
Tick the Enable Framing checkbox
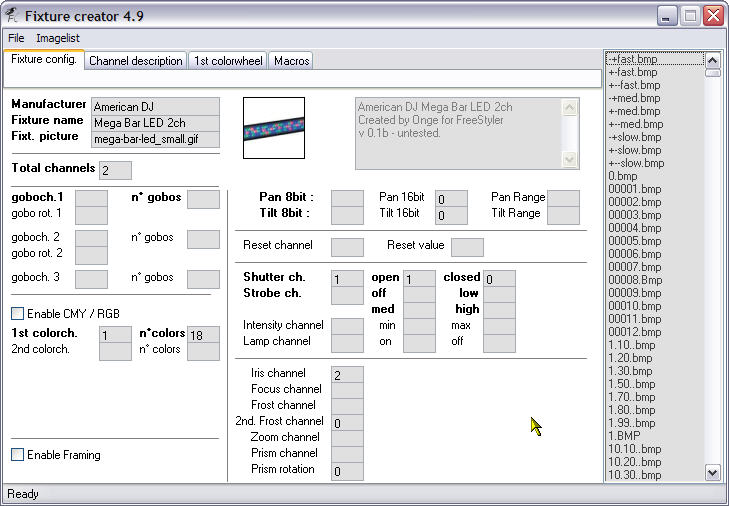pyautogui.click(x=18, y=454)
